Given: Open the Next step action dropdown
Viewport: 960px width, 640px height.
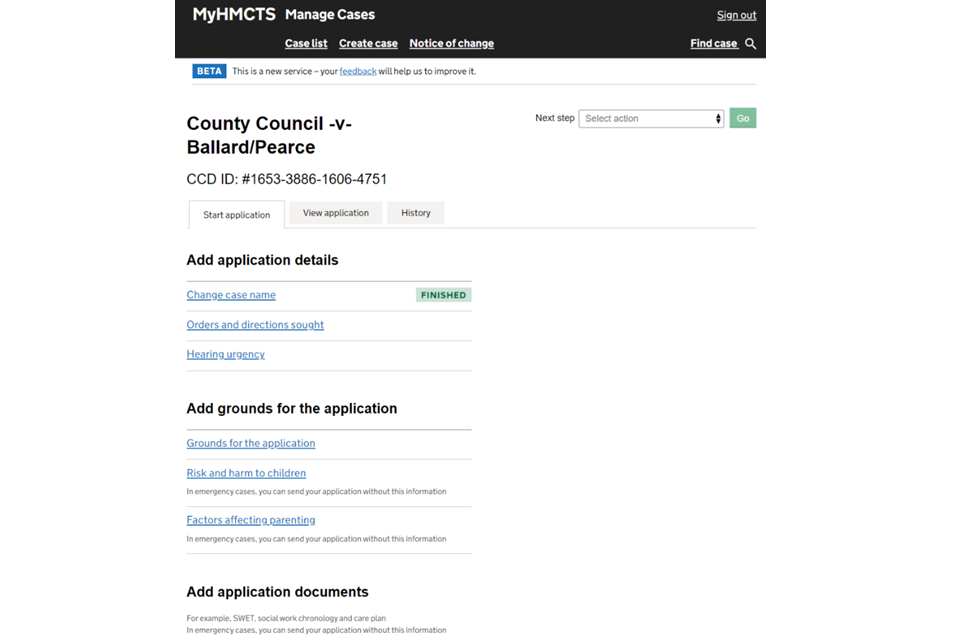Looking at the screenshot, I should [x=651, y=118].
